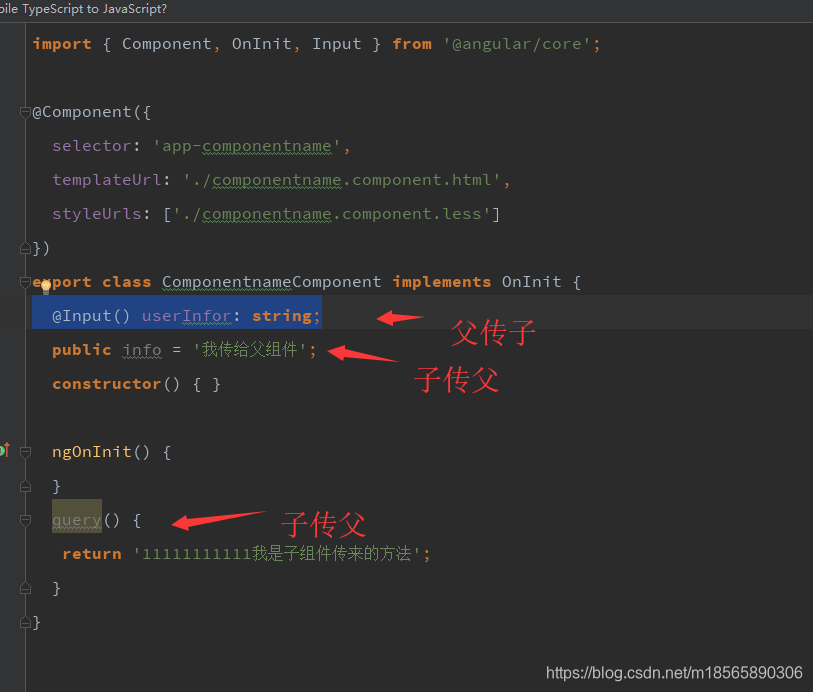Click 'Component' in the import statement
The image size is (813, 692).
tap(166, 44)
